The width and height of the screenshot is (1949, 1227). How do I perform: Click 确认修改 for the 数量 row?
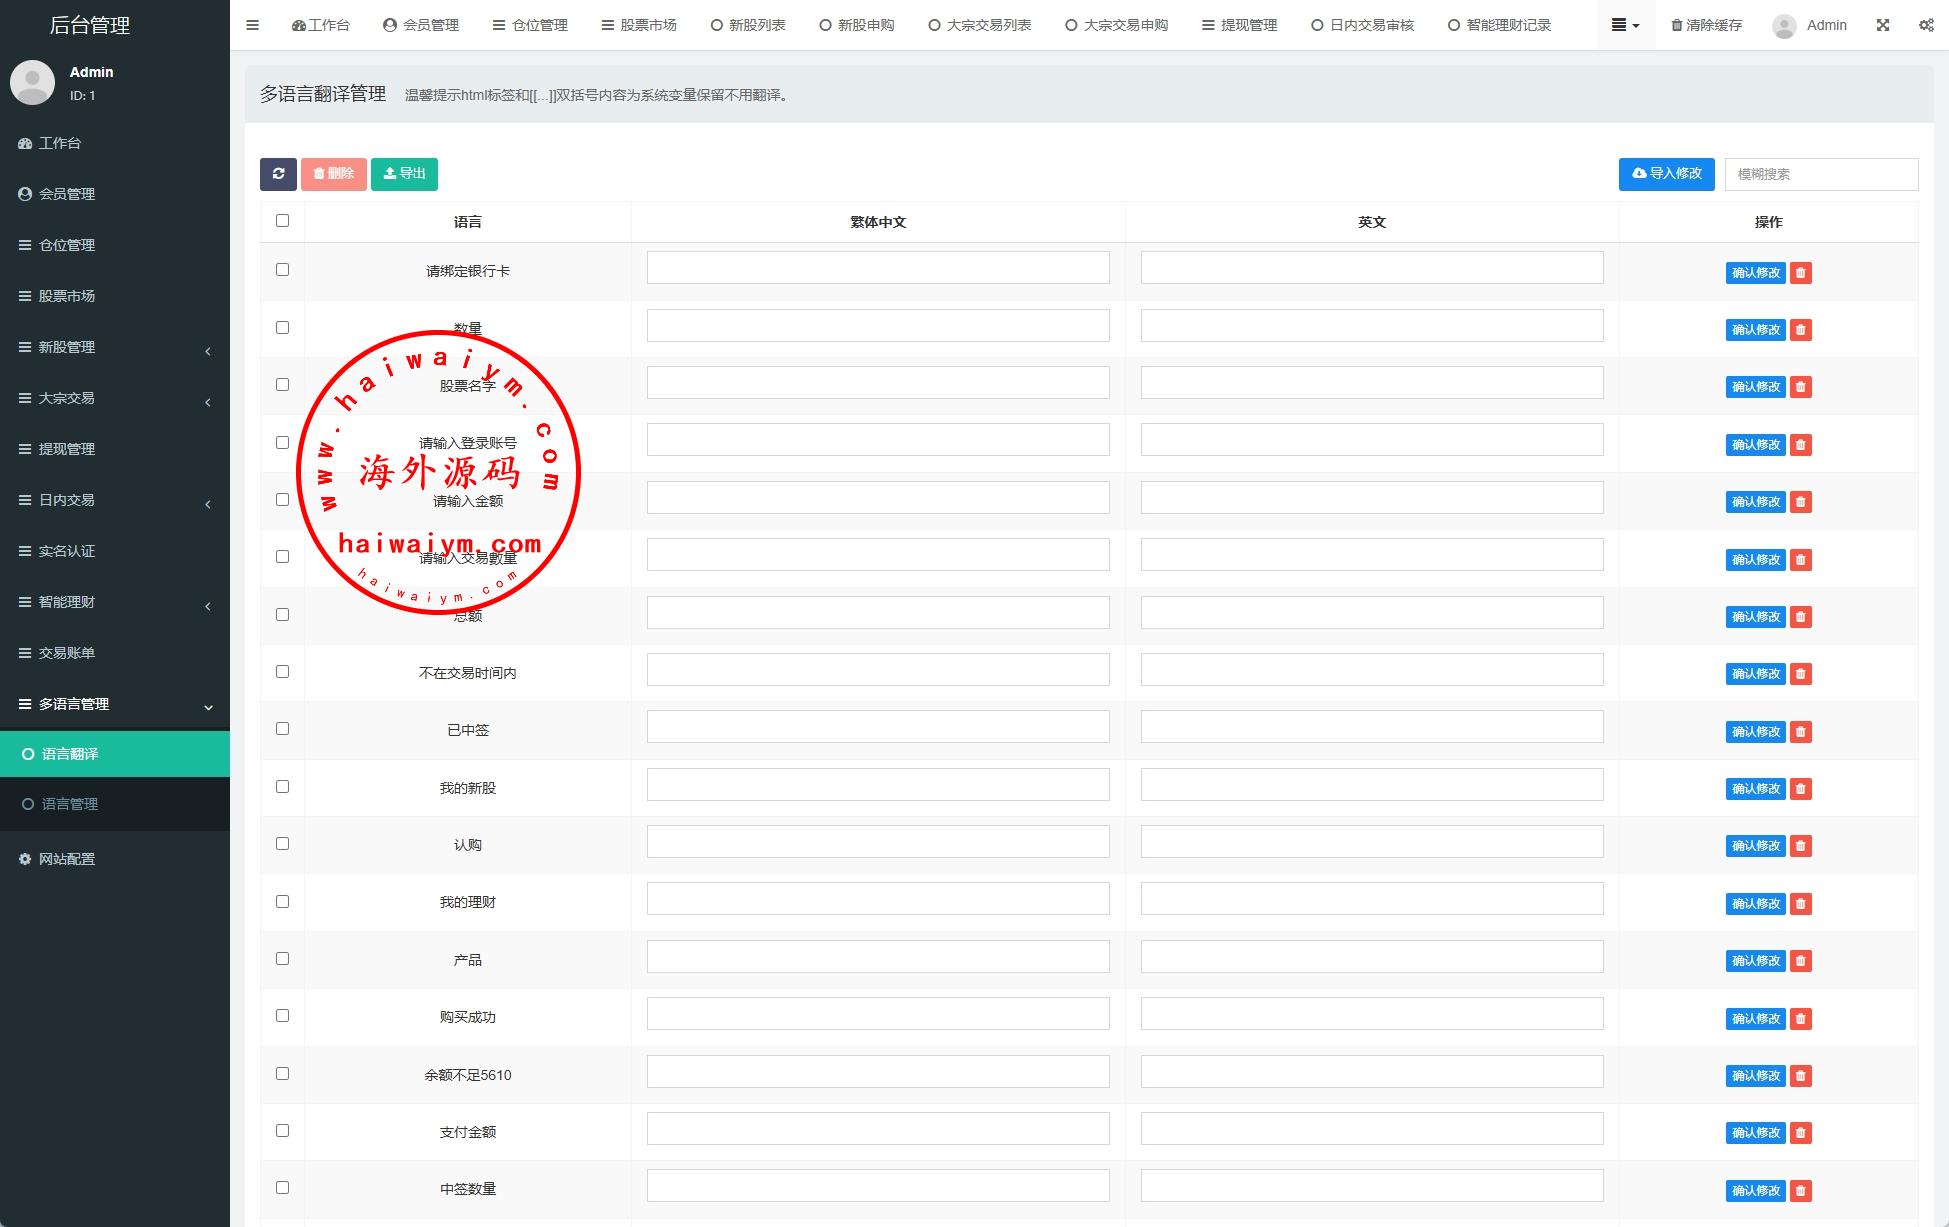pyautogui.click(x=1755, y=330)
